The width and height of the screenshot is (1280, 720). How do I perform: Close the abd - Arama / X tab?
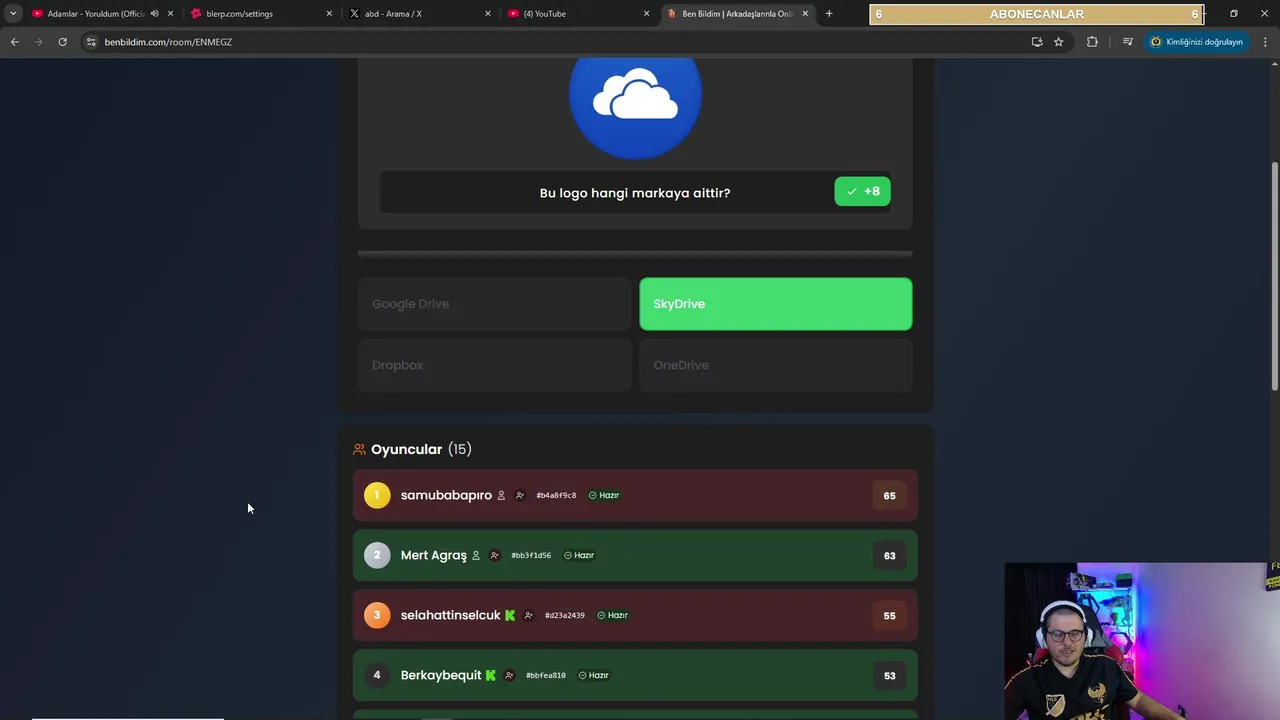488,14
